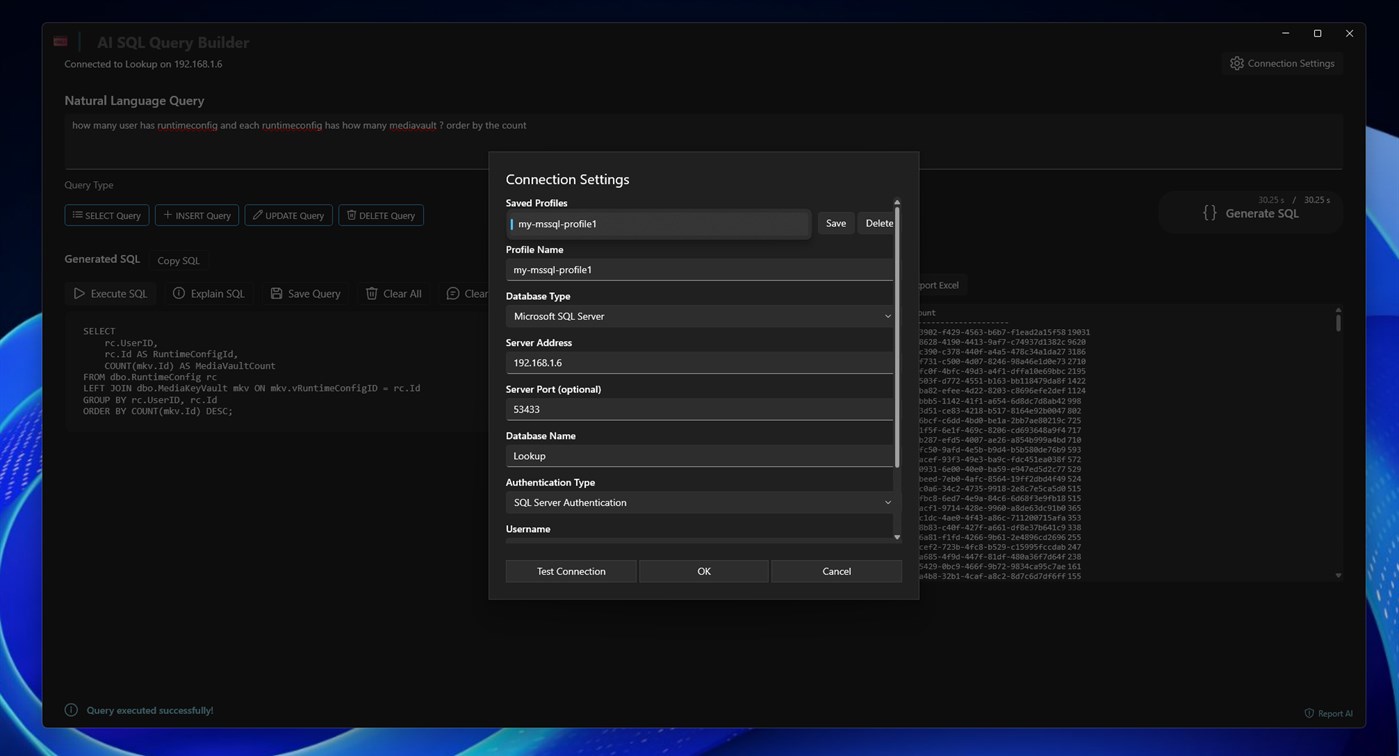1399x756 pixels.
Task: Click the Connection Settings dialog scrollbar thumb
Action: (x=897, y=337)
